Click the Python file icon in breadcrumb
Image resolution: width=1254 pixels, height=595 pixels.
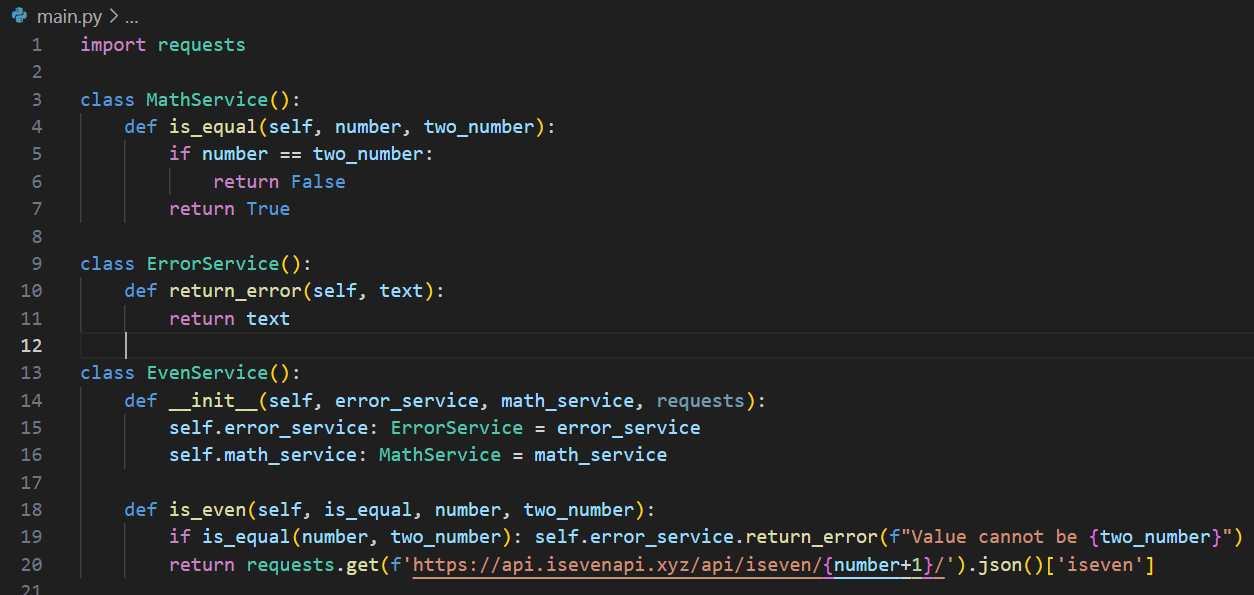click(19, 16)
